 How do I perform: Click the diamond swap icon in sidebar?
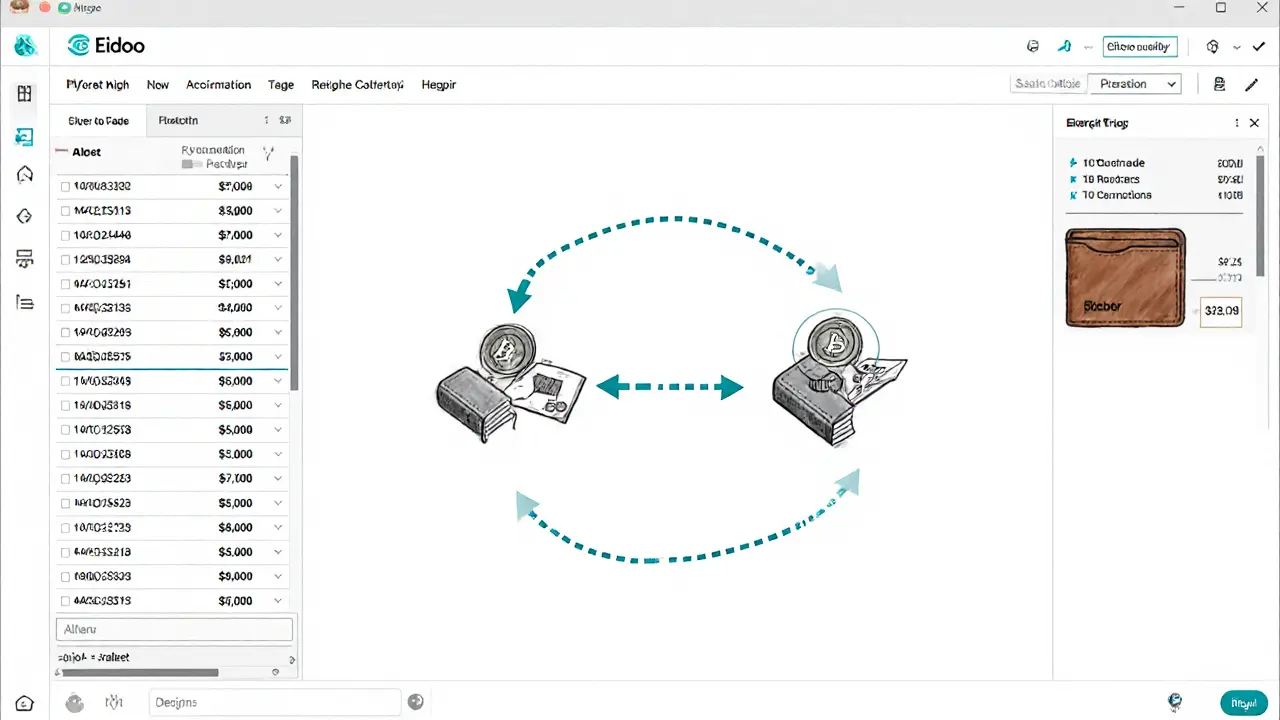click(x=24, y=216)
